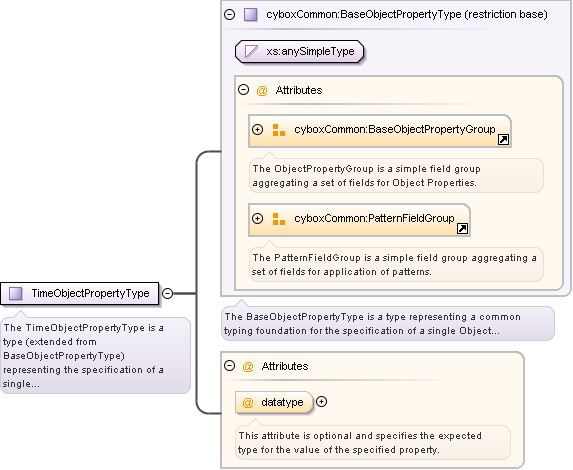Collapse the BaseObjectPropertyType restriction base section

click(229, 15)
